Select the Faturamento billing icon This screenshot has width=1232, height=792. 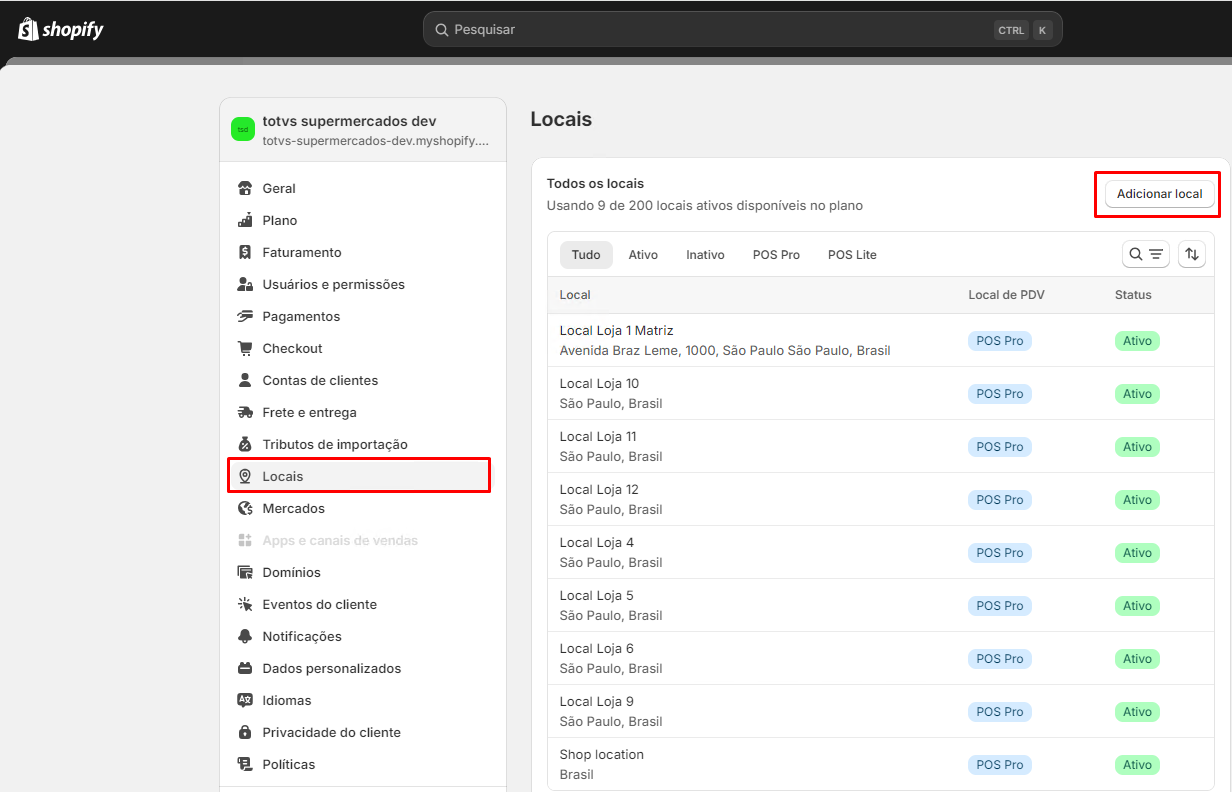(245, 252)
